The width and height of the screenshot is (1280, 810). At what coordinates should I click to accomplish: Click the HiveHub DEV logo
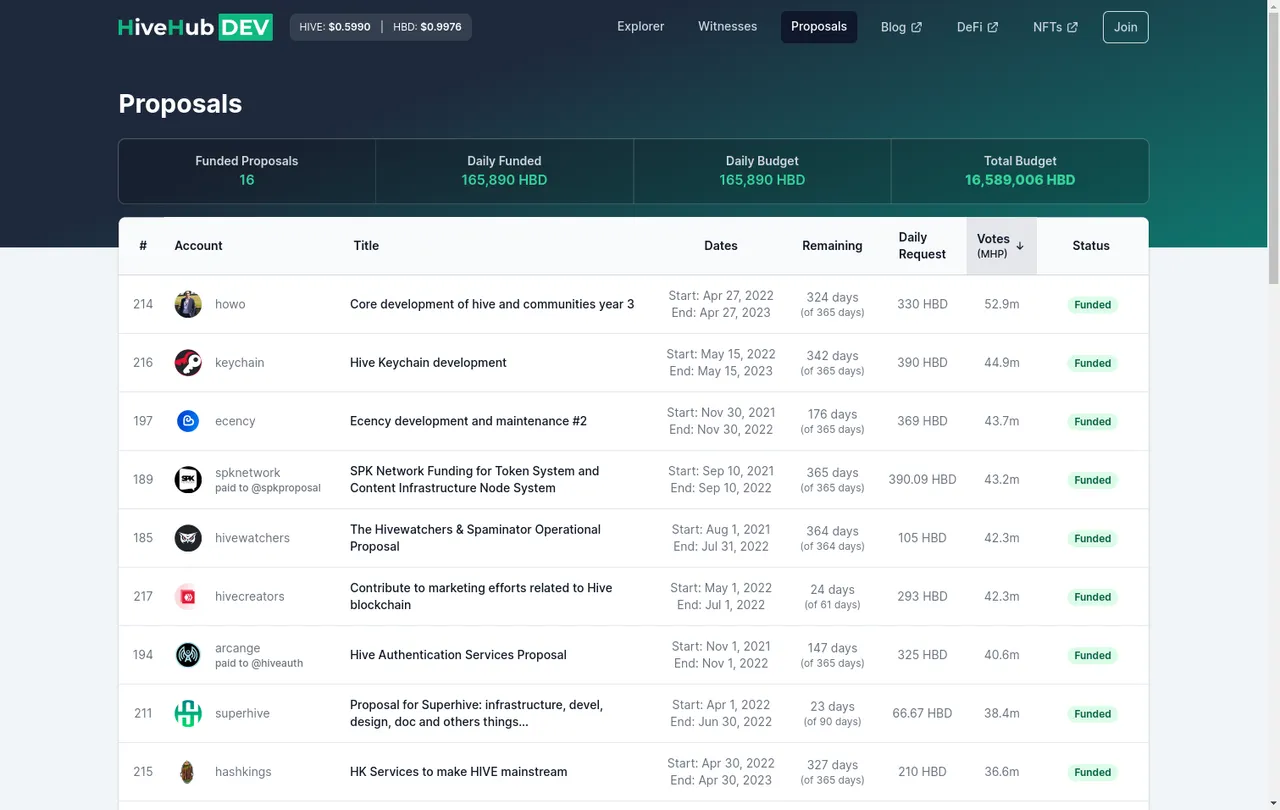coord(195,27)
